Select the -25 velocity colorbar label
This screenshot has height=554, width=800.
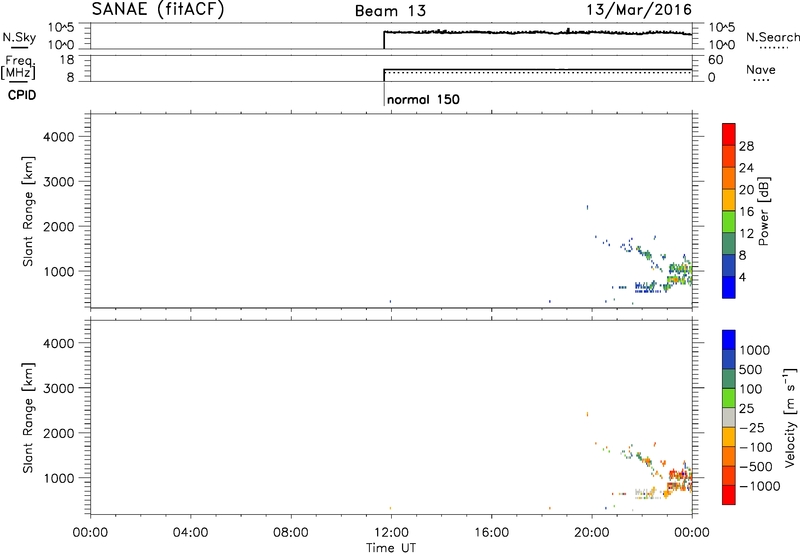752,427
